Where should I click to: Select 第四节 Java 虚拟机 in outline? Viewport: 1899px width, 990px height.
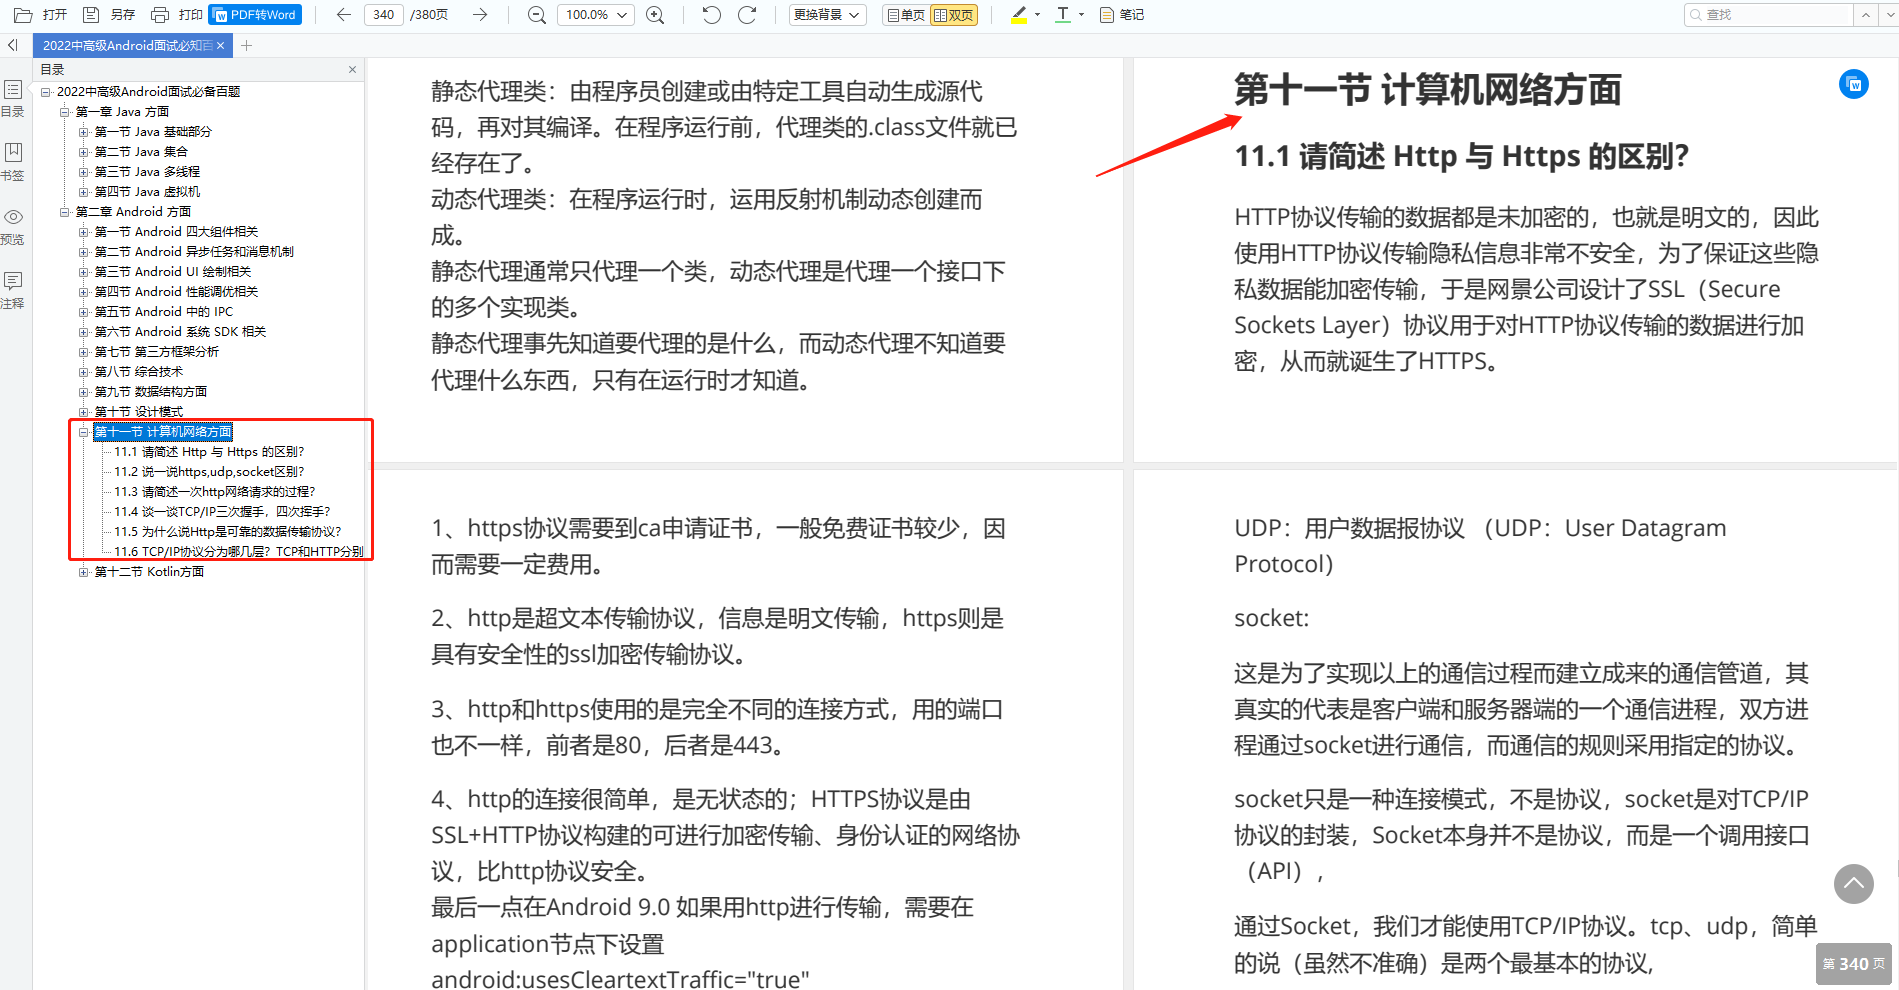point(147,192)
